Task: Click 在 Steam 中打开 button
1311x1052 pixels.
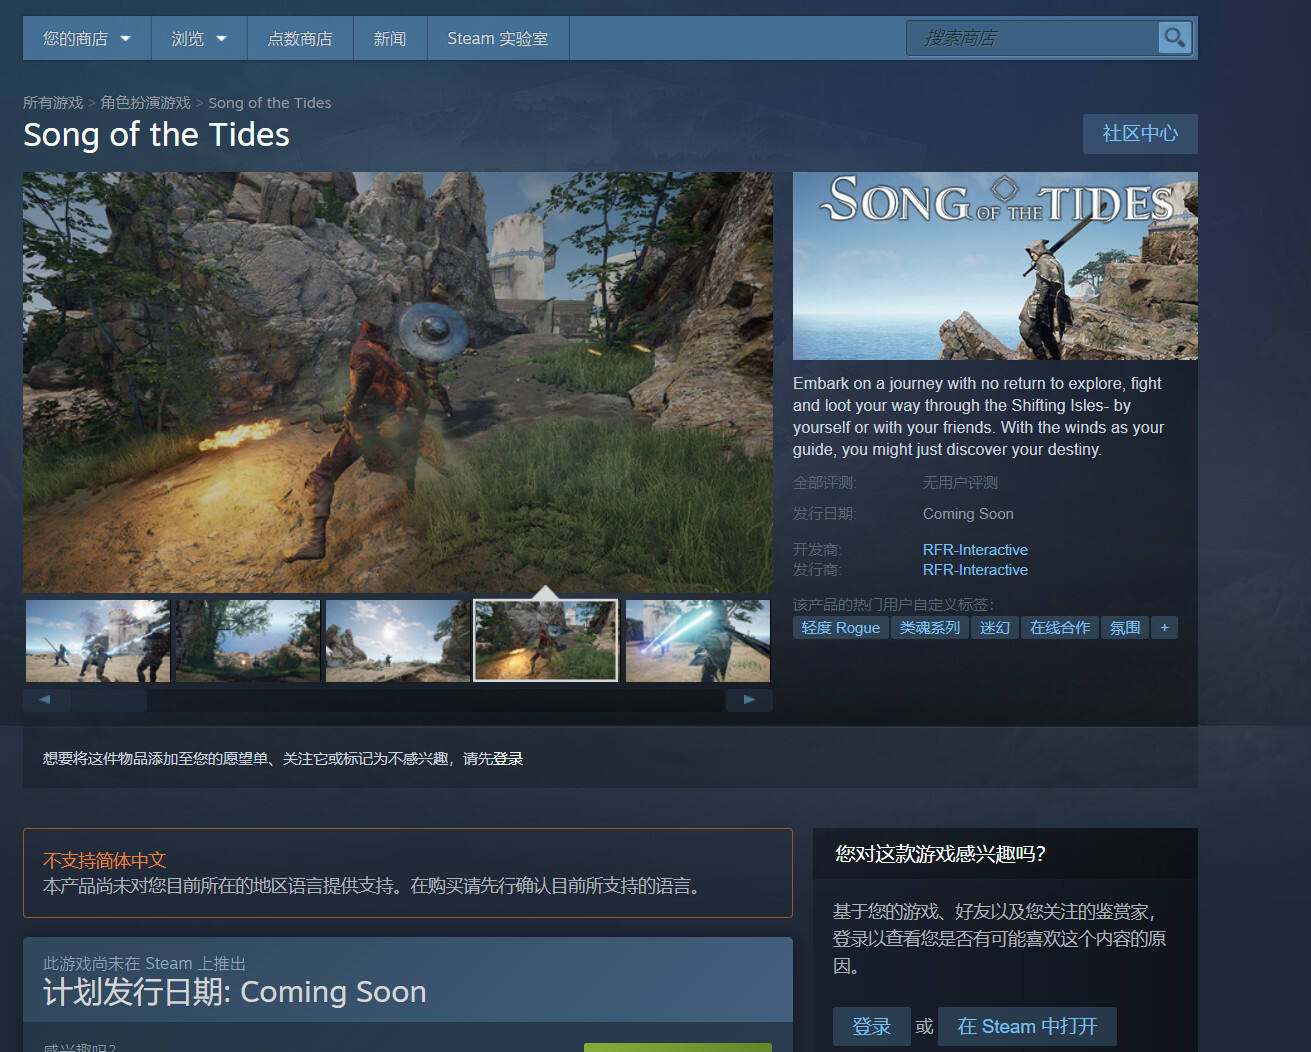Action: pos(1027,1027)
